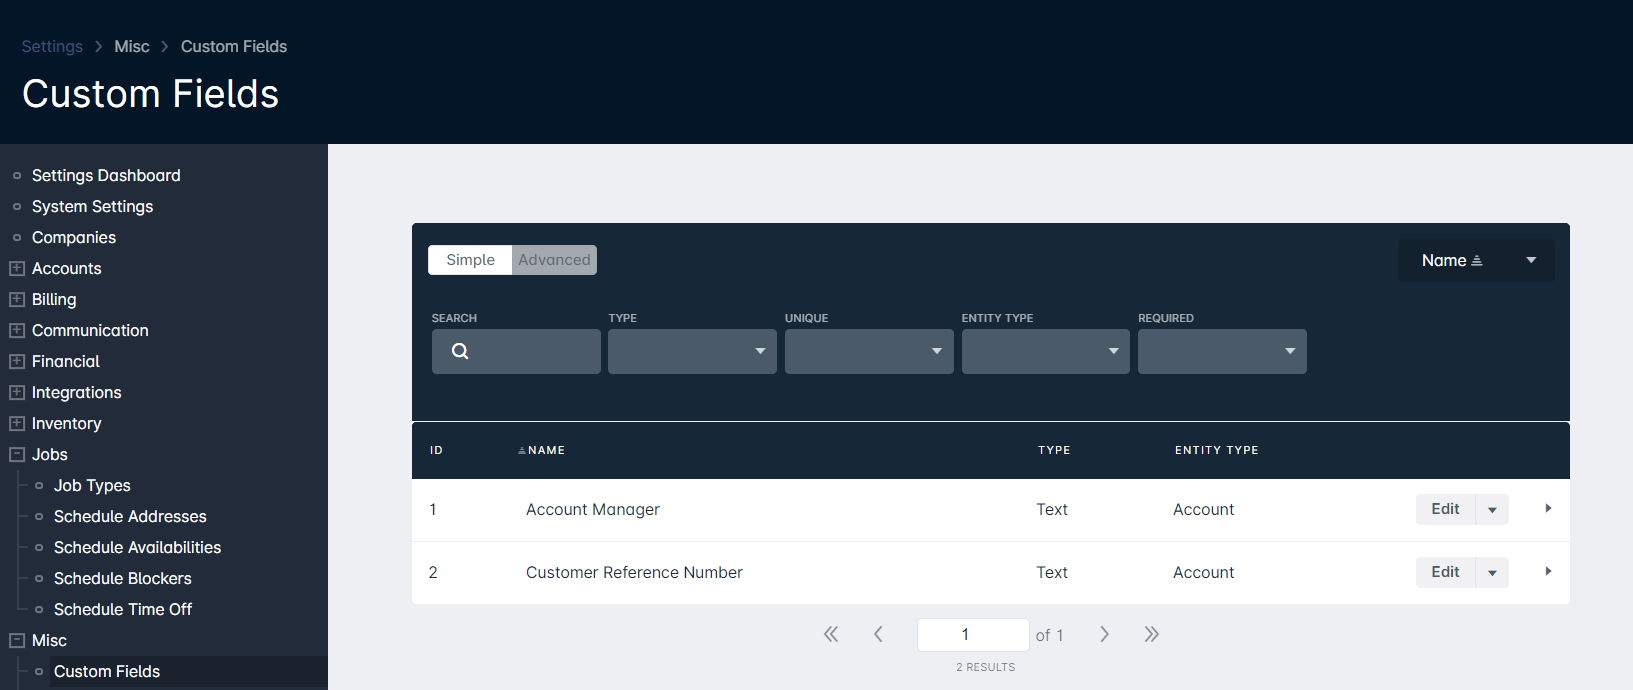Click the Misc breadcrumb link
Viewport: 1633px width, 690px height.
tap(132, 46)
